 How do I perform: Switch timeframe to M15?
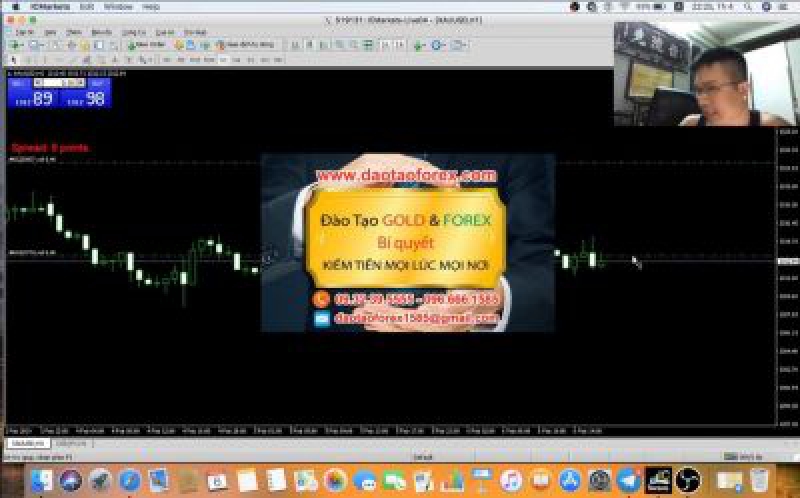195,60
